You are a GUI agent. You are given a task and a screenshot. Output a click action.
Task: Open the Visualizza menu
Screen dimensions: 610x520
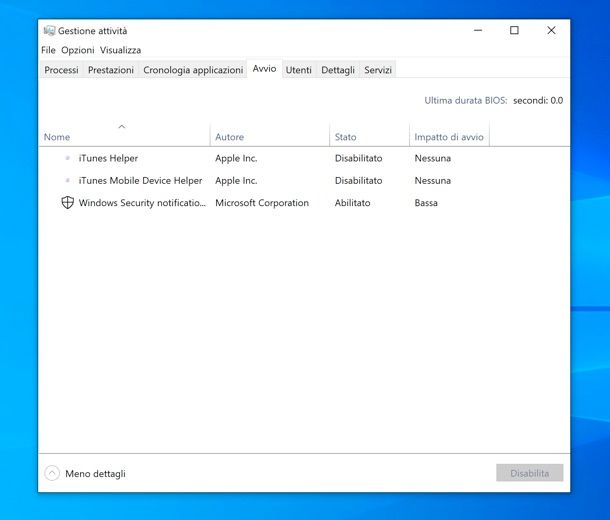point(120,50)
